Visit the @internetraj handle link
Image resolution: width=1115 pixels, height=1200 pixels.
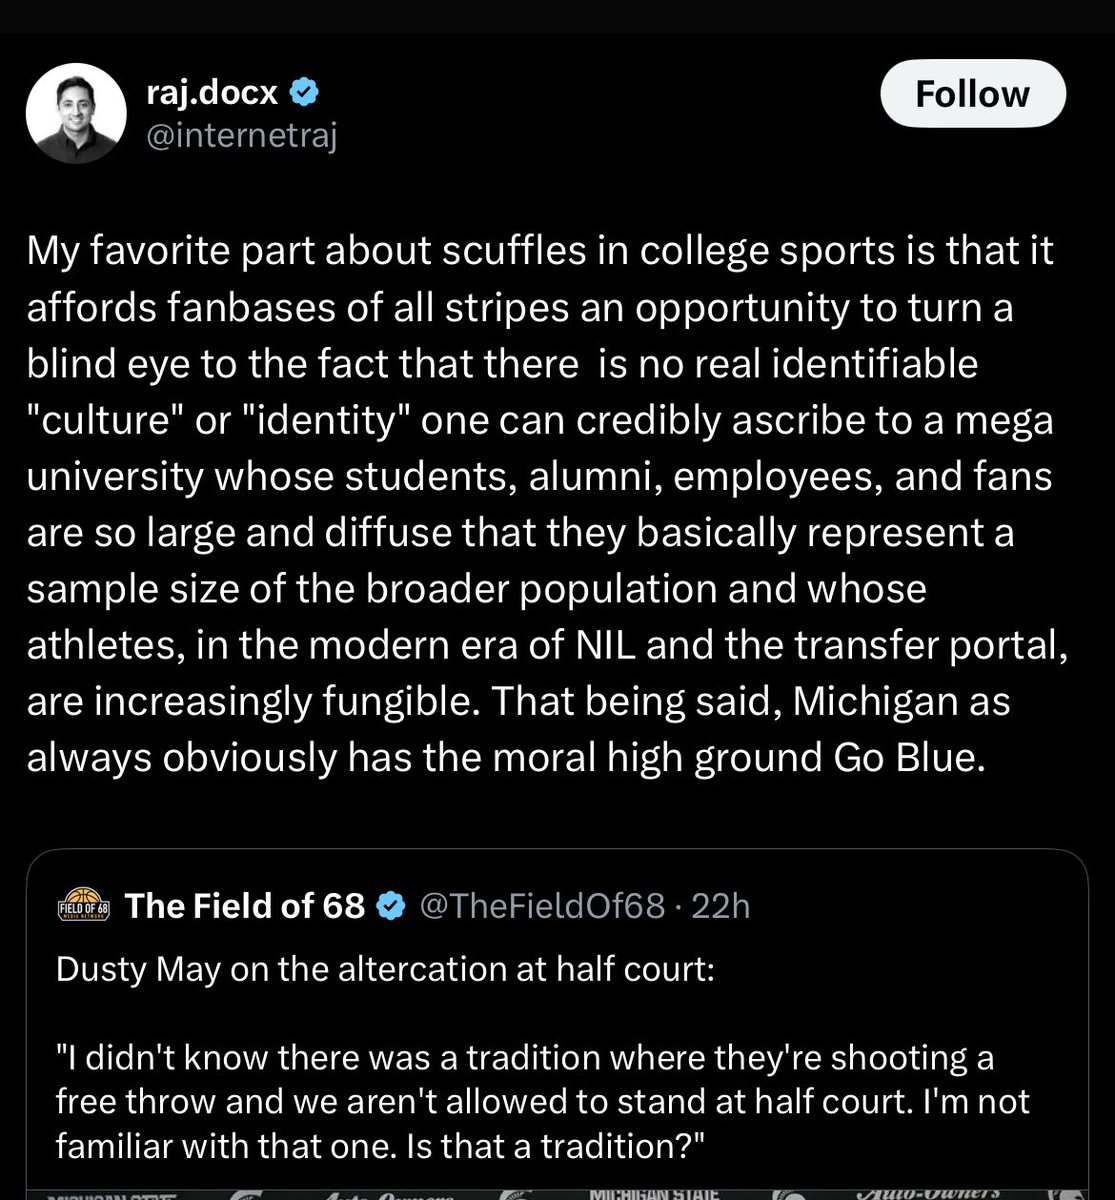coord(241,135)
